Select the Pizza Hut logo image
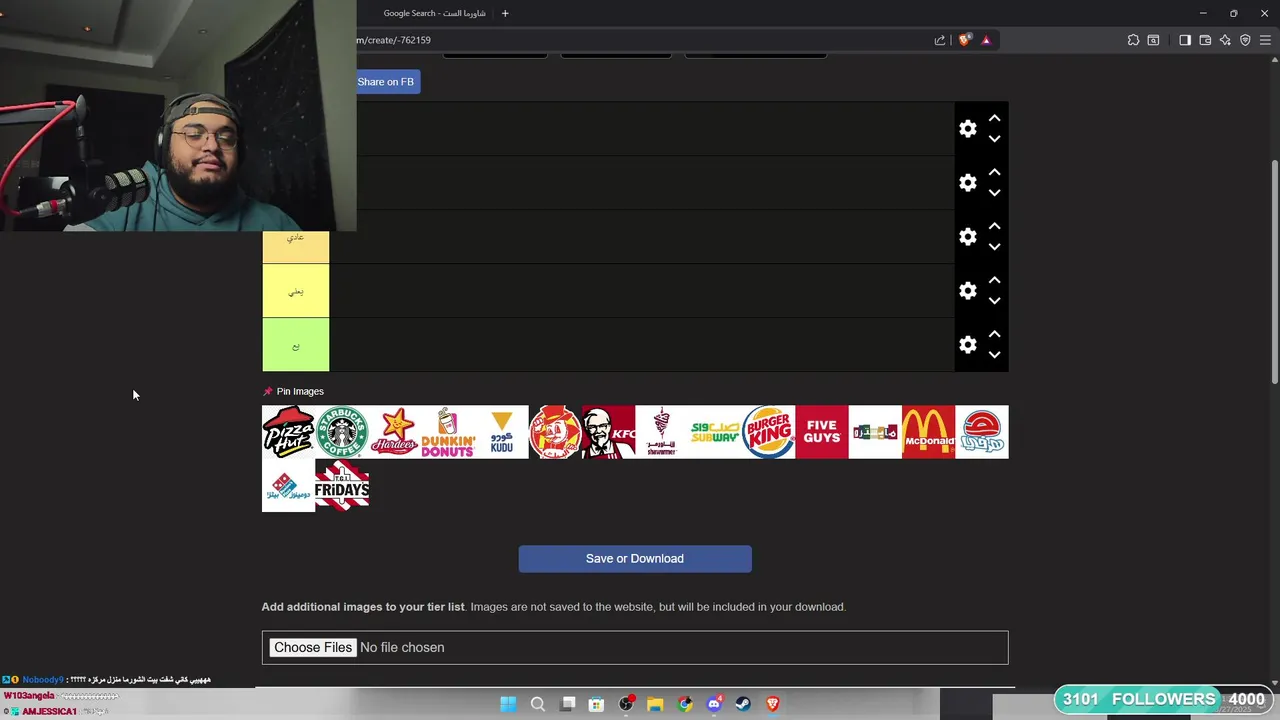 point(288,432)
